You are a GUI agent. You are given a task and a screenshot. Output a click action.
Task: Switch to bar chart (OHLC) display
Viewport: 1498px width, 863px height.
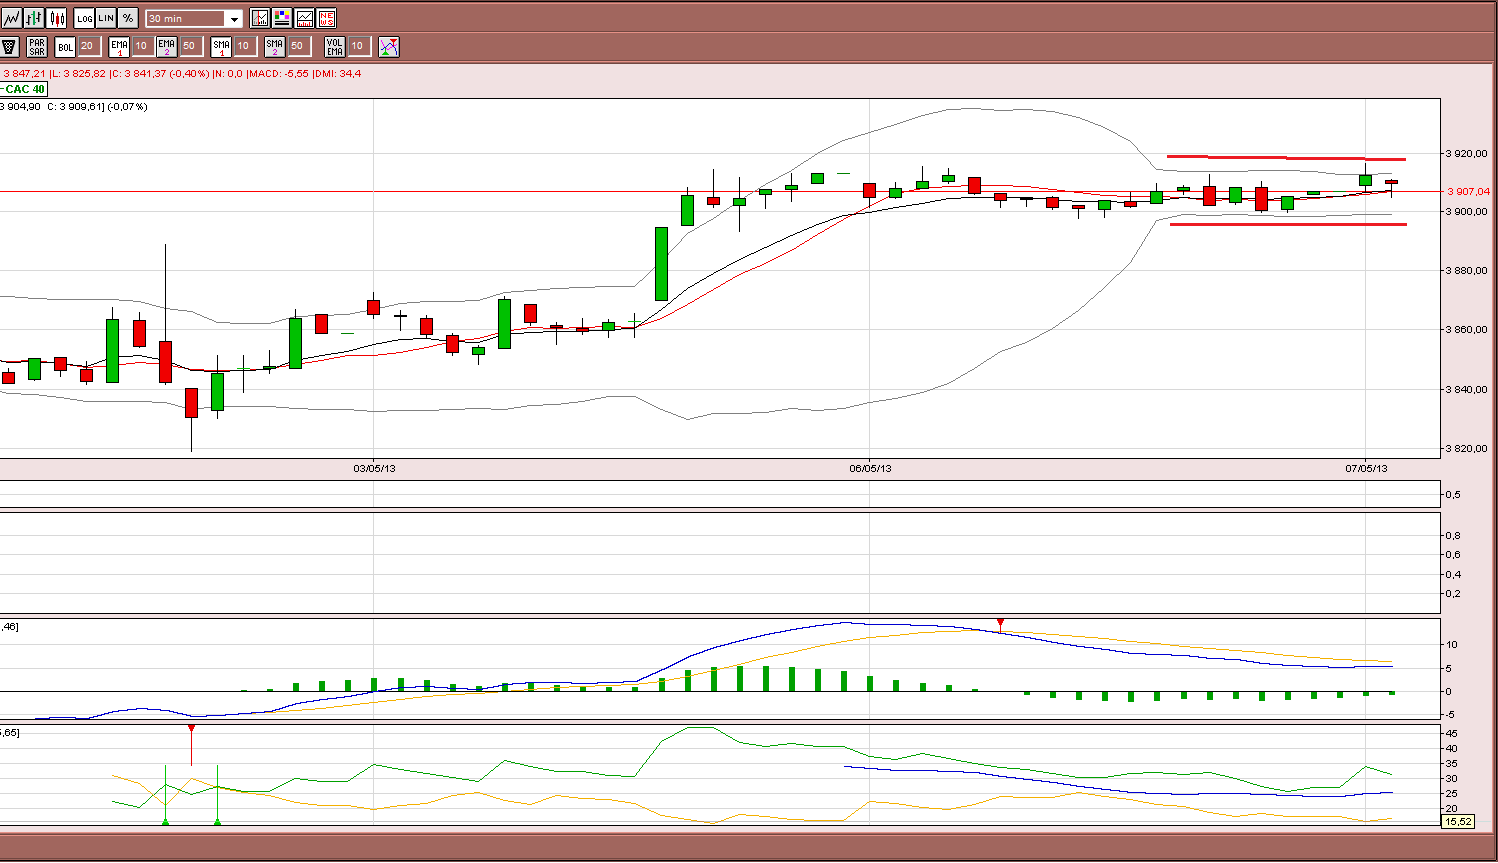click(34, 18)
